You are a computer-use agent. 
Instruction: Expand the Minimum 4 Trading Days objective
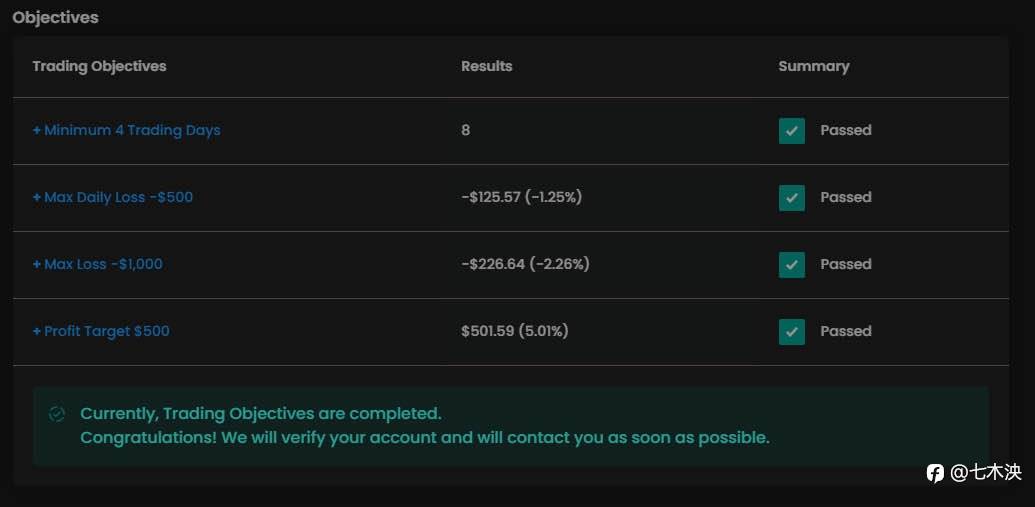click(x=127, y=130)
